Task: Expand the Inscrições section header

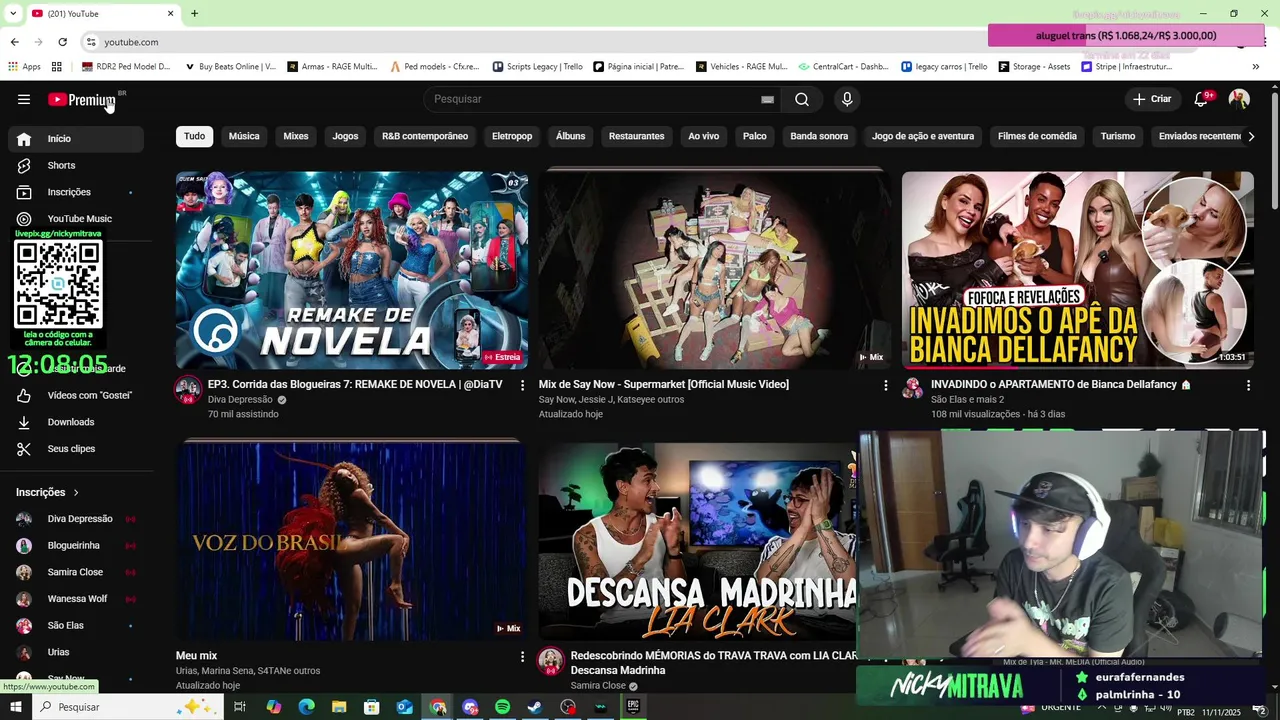Action: (47, 492)
